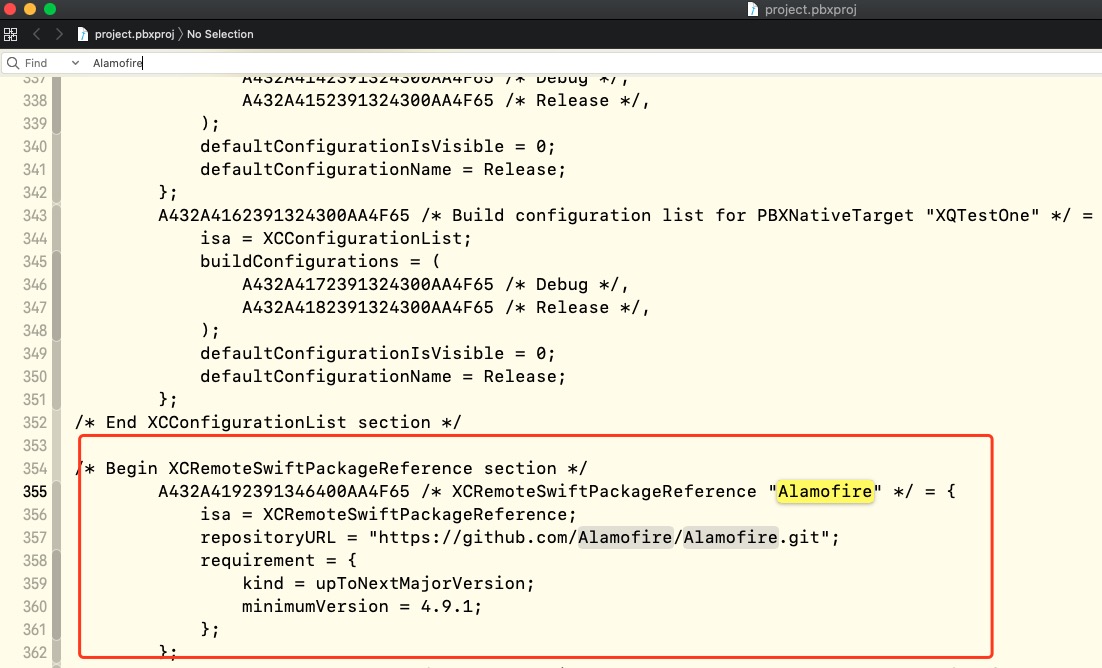The image size is (1102, 668).
Task: Click the red close window button
Action: [x=10, y=9]
